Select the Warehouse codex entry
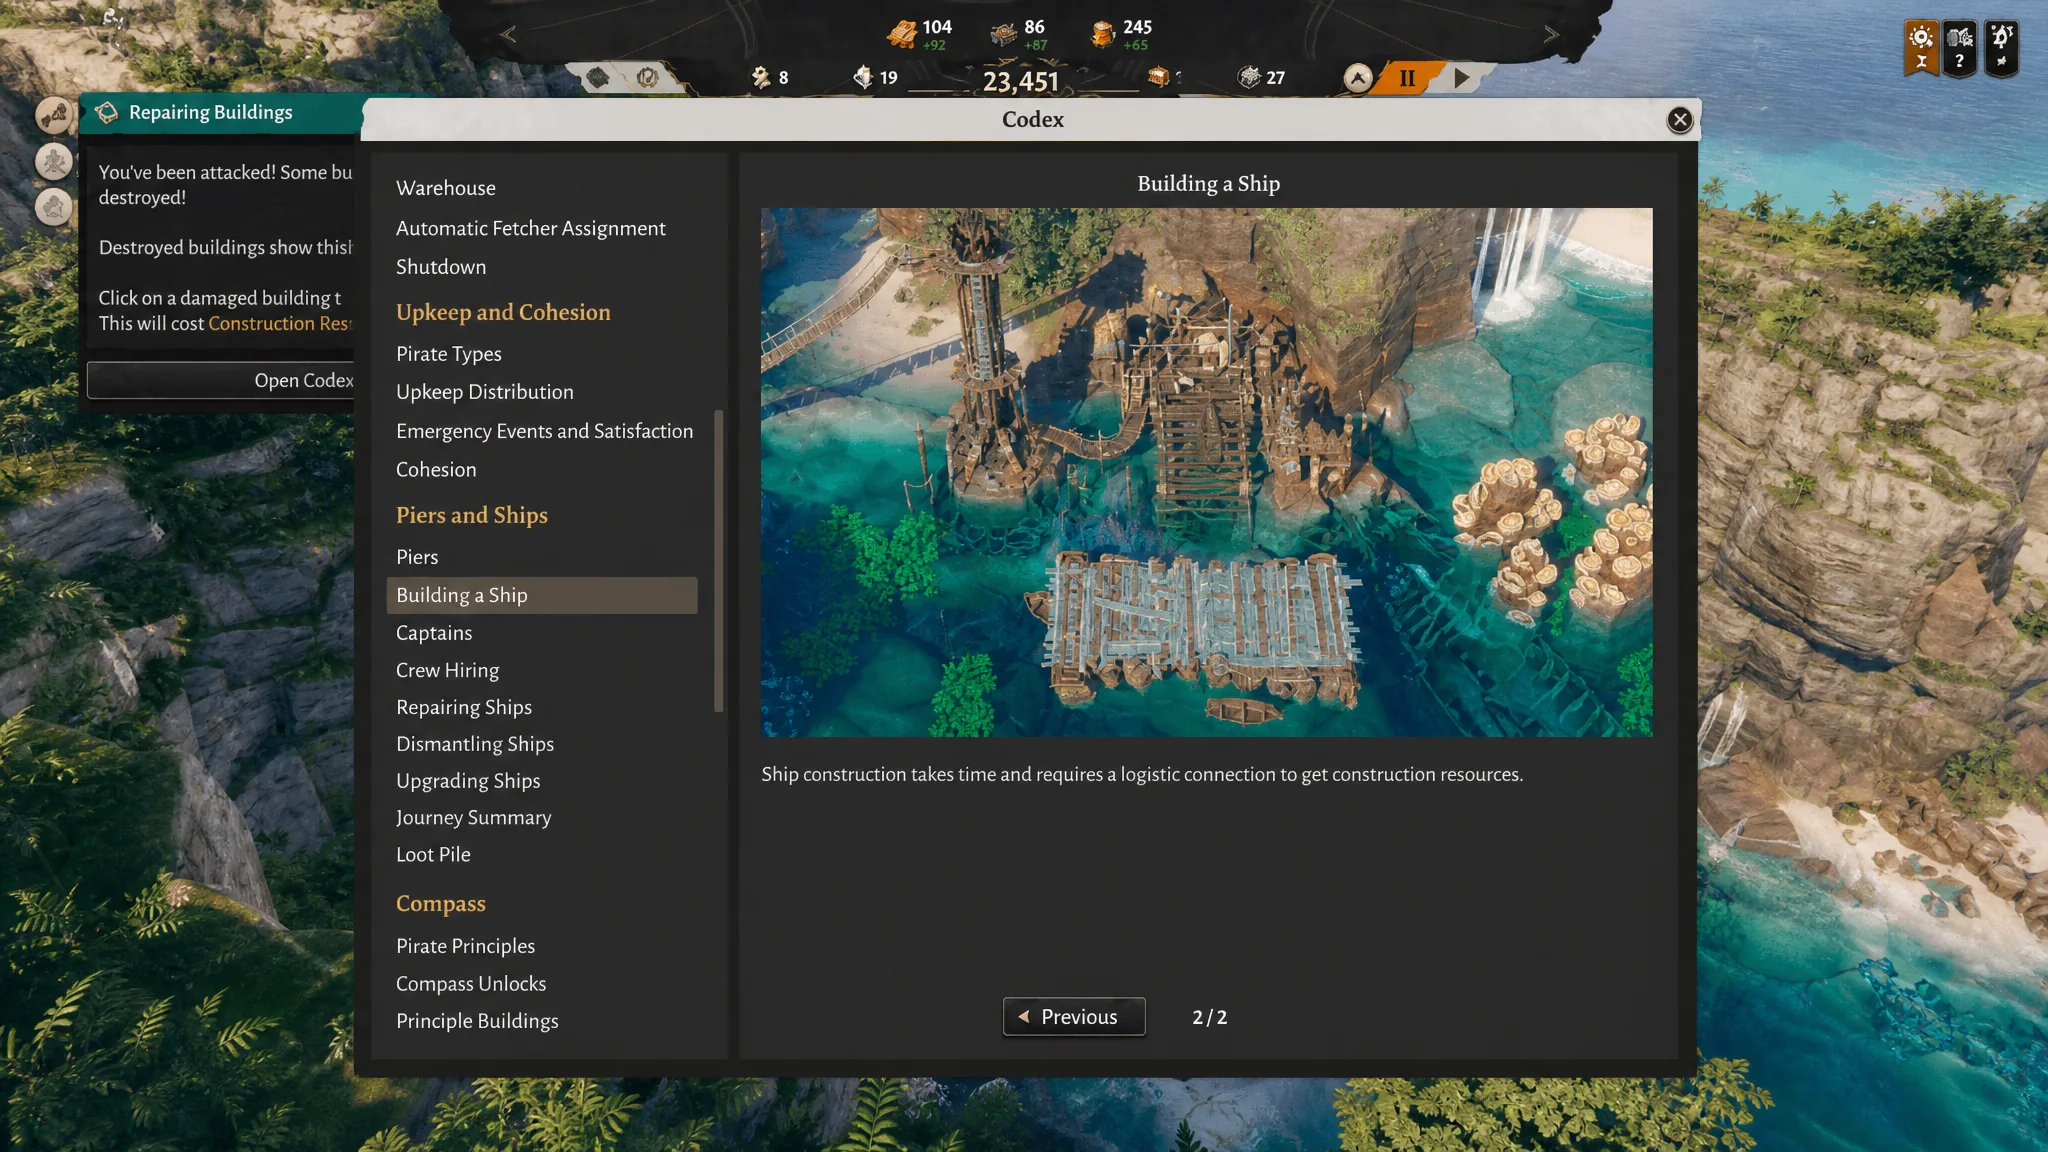The height and width of the screenshot is (1152, 2048). click(x=445, y=188)
